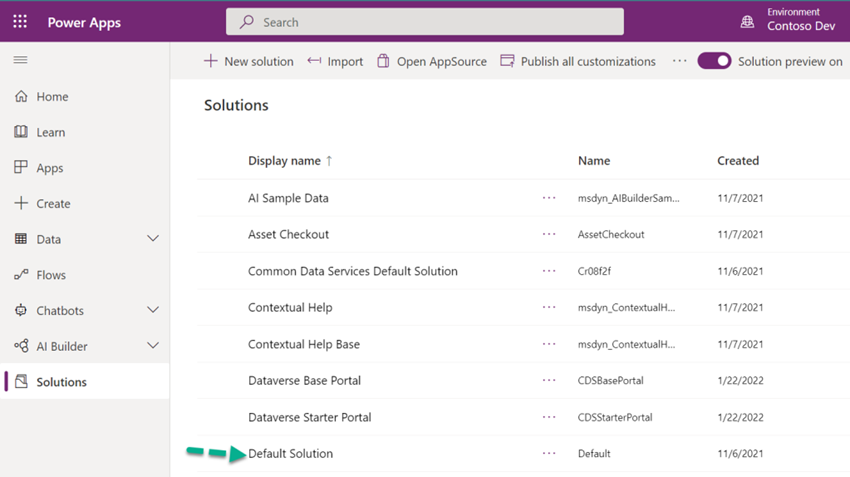Open Learn in the sidebar
The height and width of the screenshot is (477, 850).
51,132
